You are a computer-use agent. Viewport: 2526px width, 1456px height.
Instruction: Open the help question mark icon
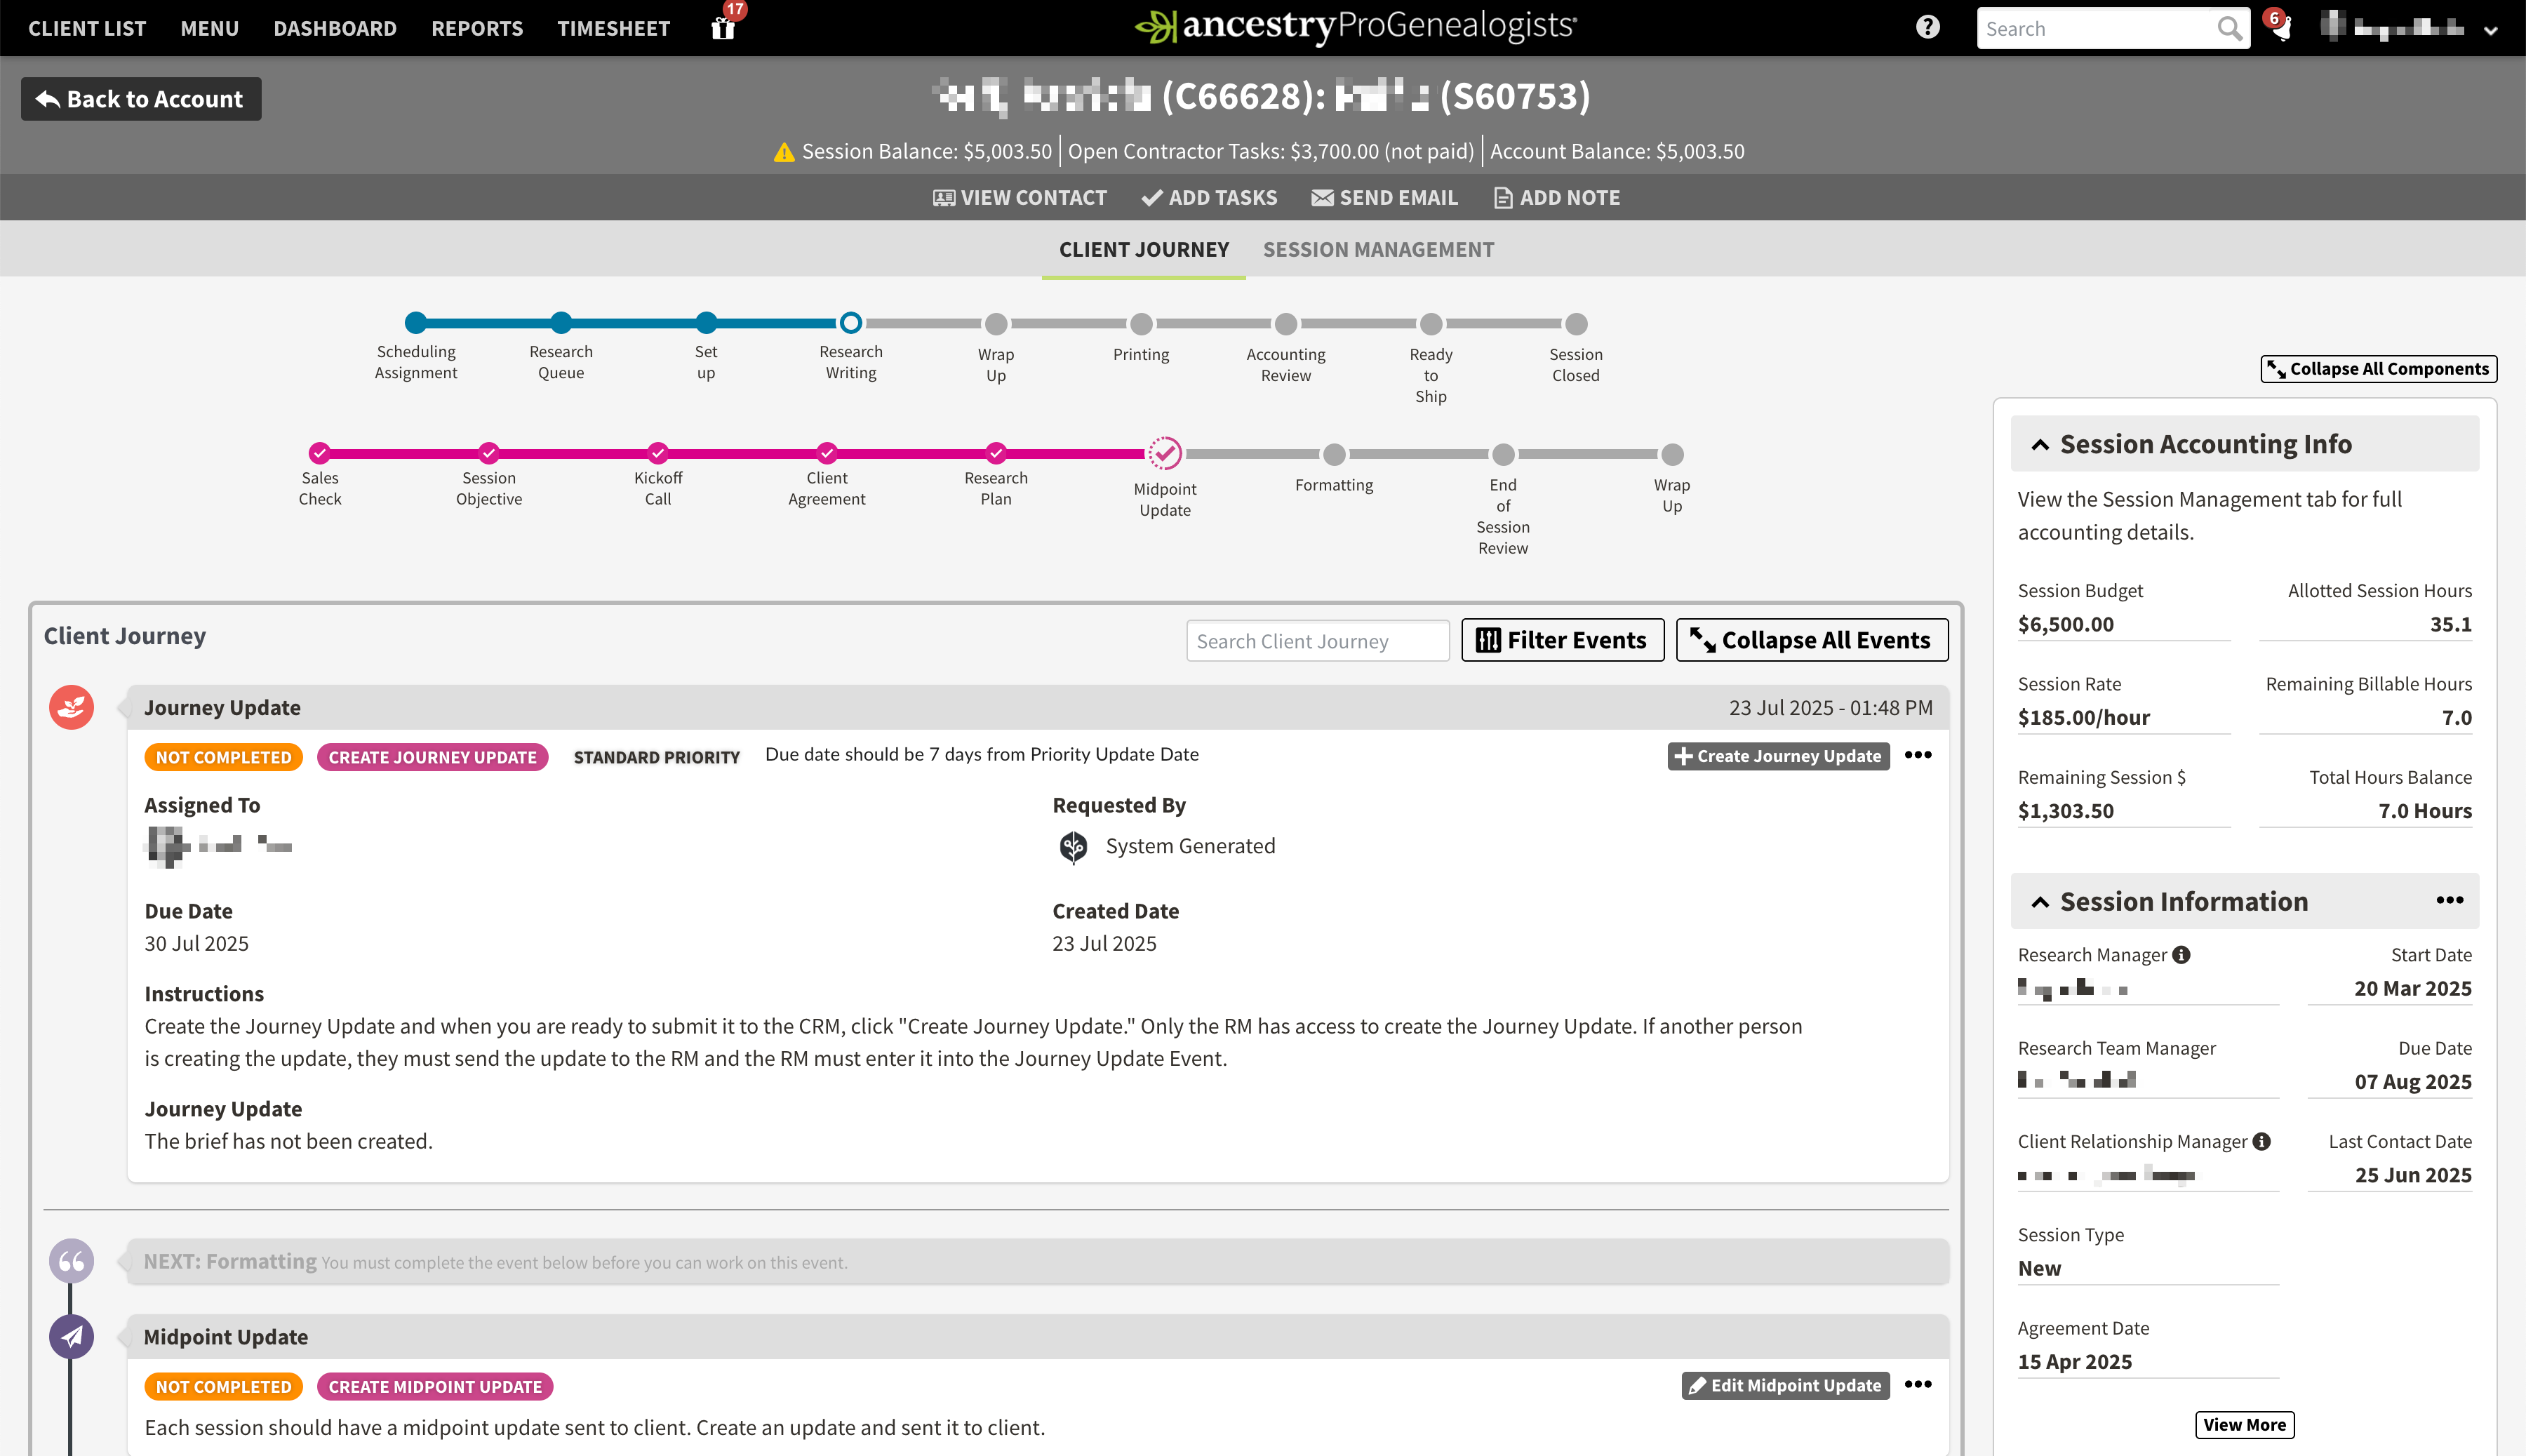tap(1928, 27)
